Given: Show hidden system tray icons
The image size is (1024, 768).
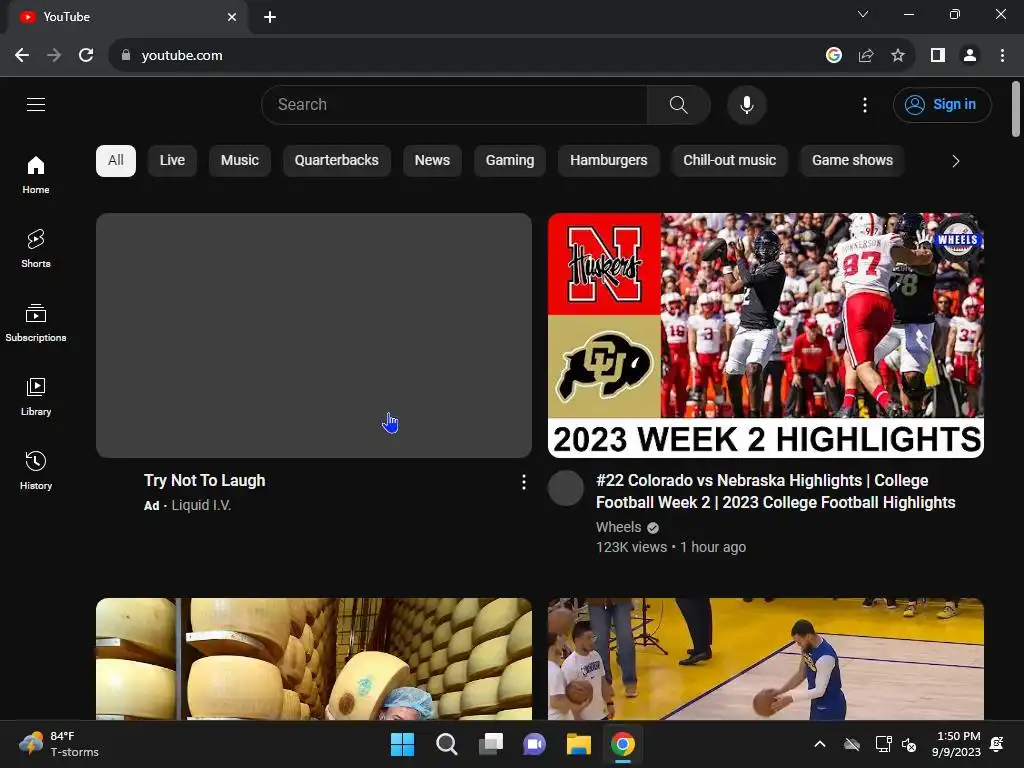Looking at the screenshot, I should tap(820, 744).
